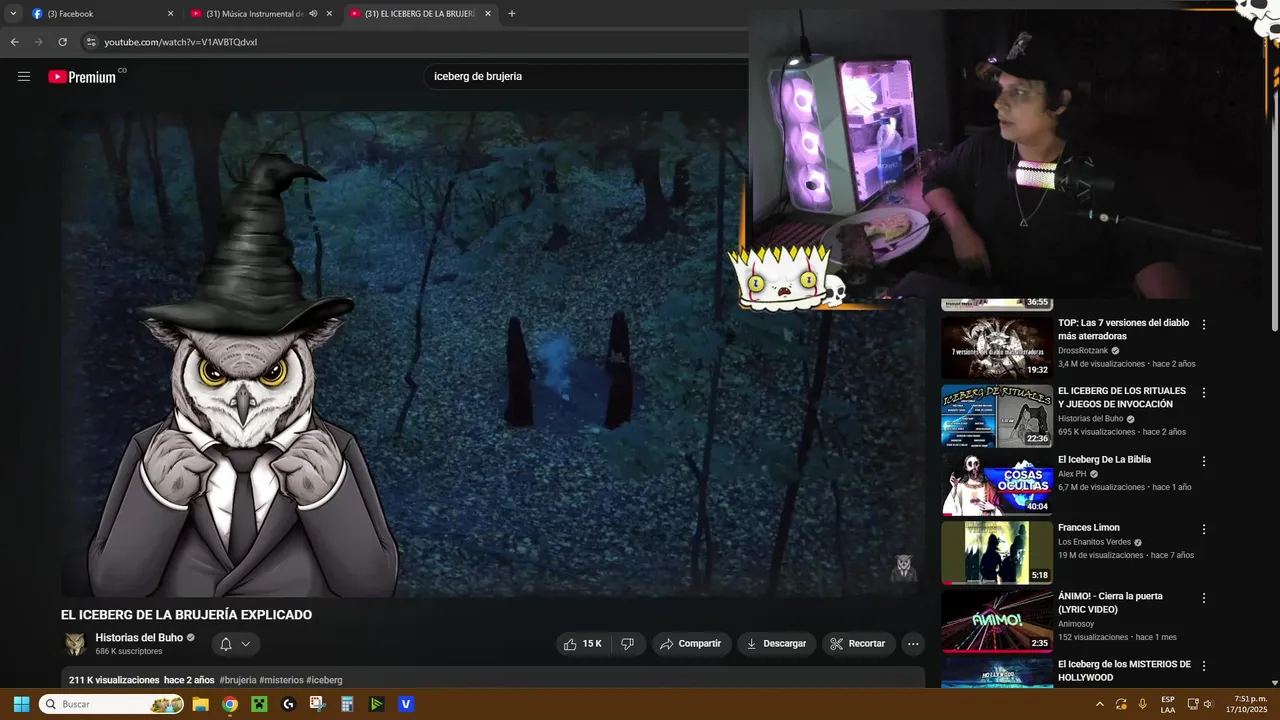
Task: Open options menu for MISTERIOS DE HOLLYWOOD video
Action: [1204, 665]
